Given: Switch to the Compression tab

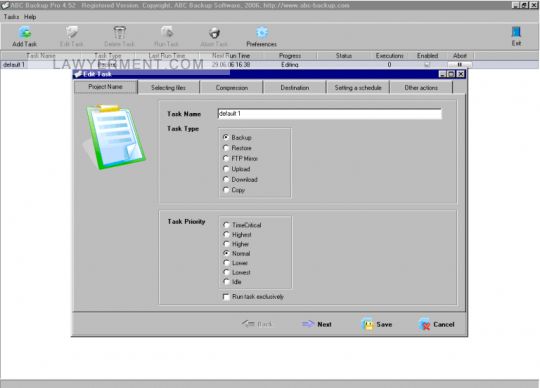Looking at the screenshot, I should click(232, 88).
